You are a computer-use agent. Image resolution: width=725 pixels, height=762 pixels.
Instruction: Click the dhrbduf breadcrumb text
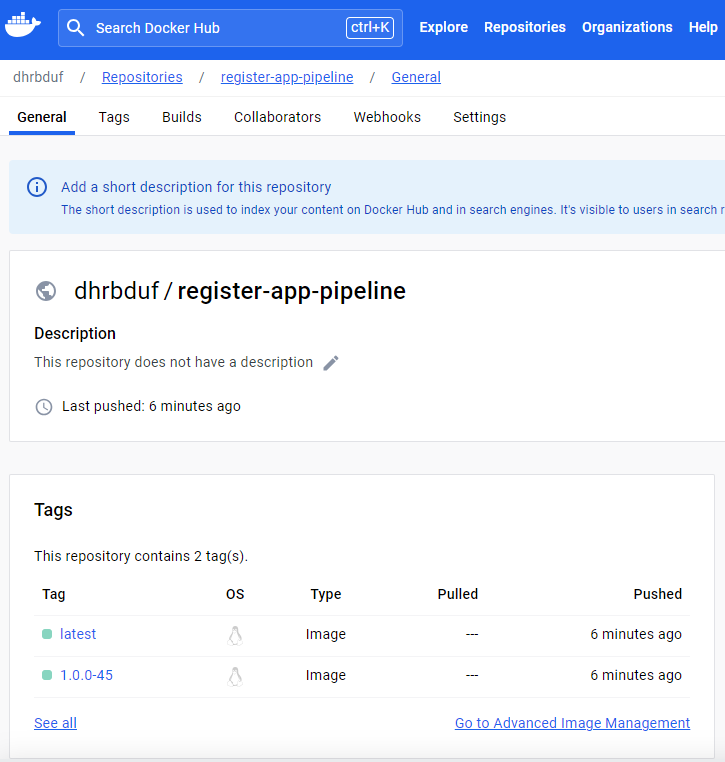38,77
